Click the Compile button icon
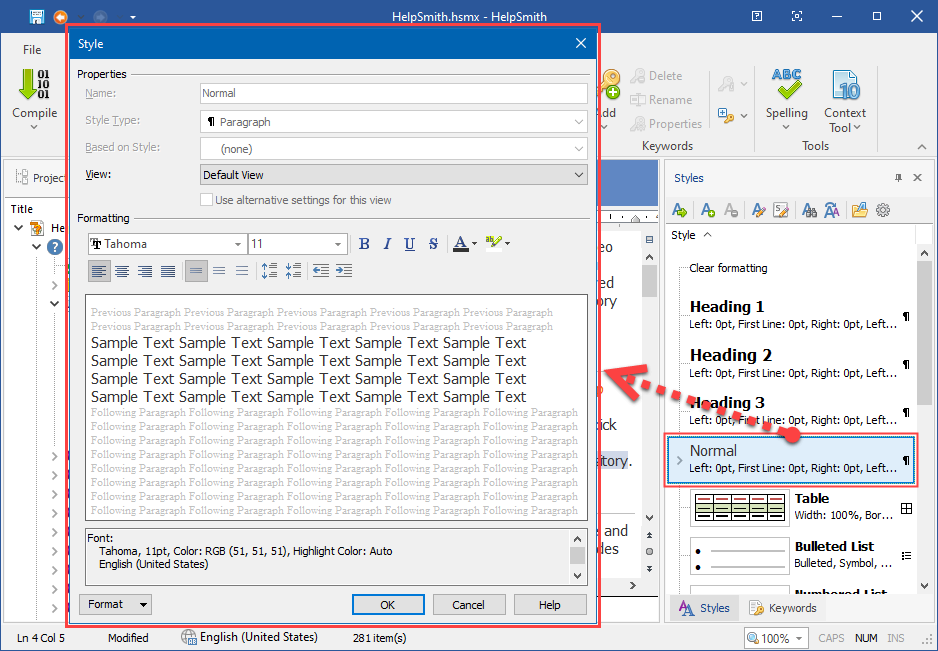Screen dimensions: 938x651 [x=34, y=84]
